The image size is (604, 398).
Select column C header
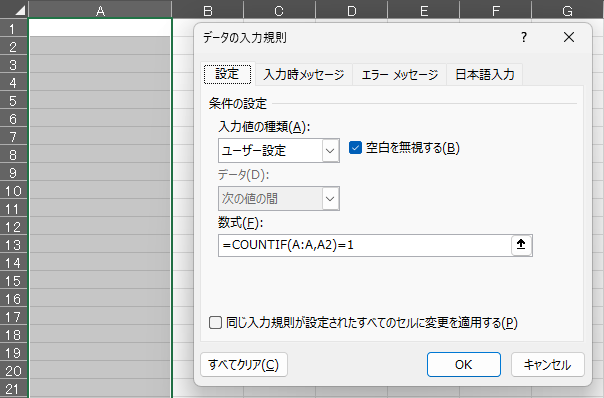(279, 10)
